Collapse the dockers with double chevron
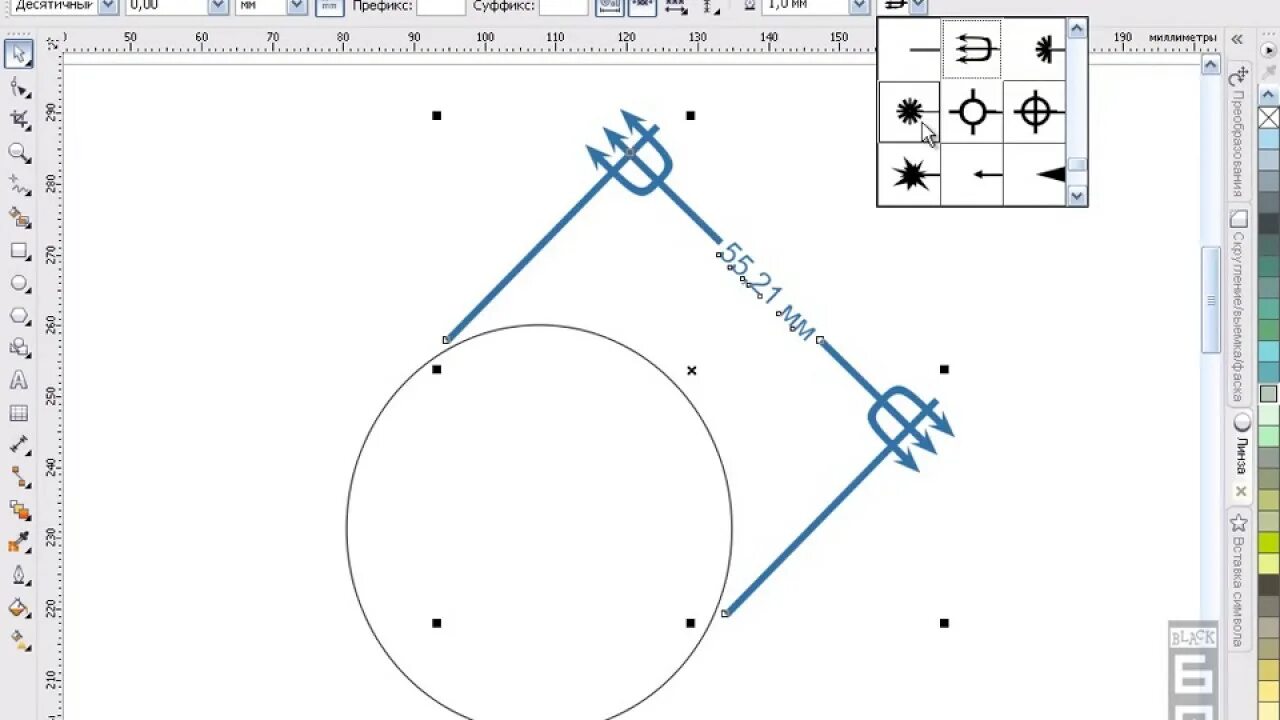 1237,39
